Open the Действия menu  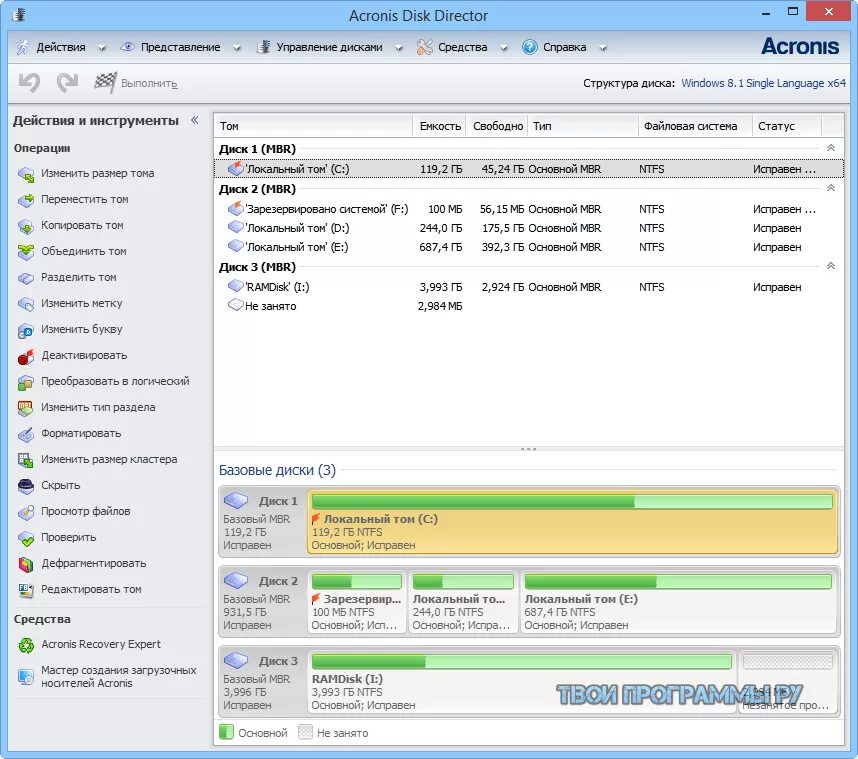coord(61,48)
